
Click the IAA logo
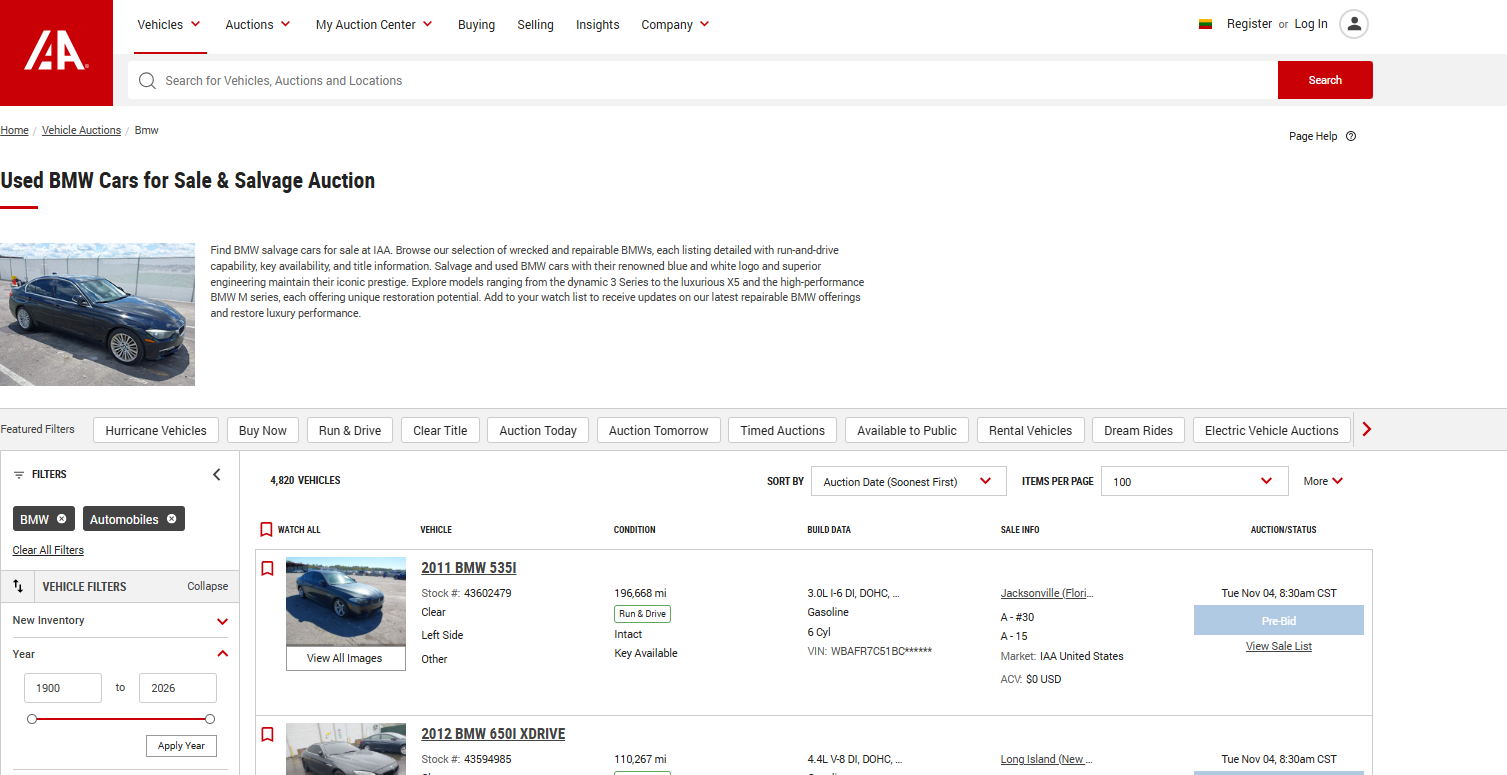point(56,52)
